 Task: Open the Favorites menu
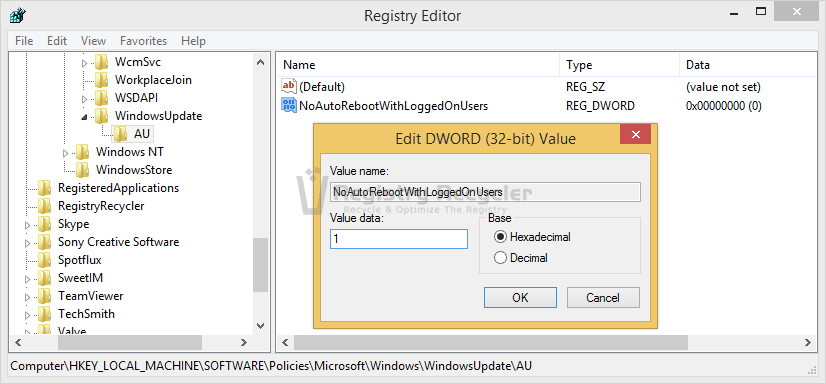[x=143, y=41]
